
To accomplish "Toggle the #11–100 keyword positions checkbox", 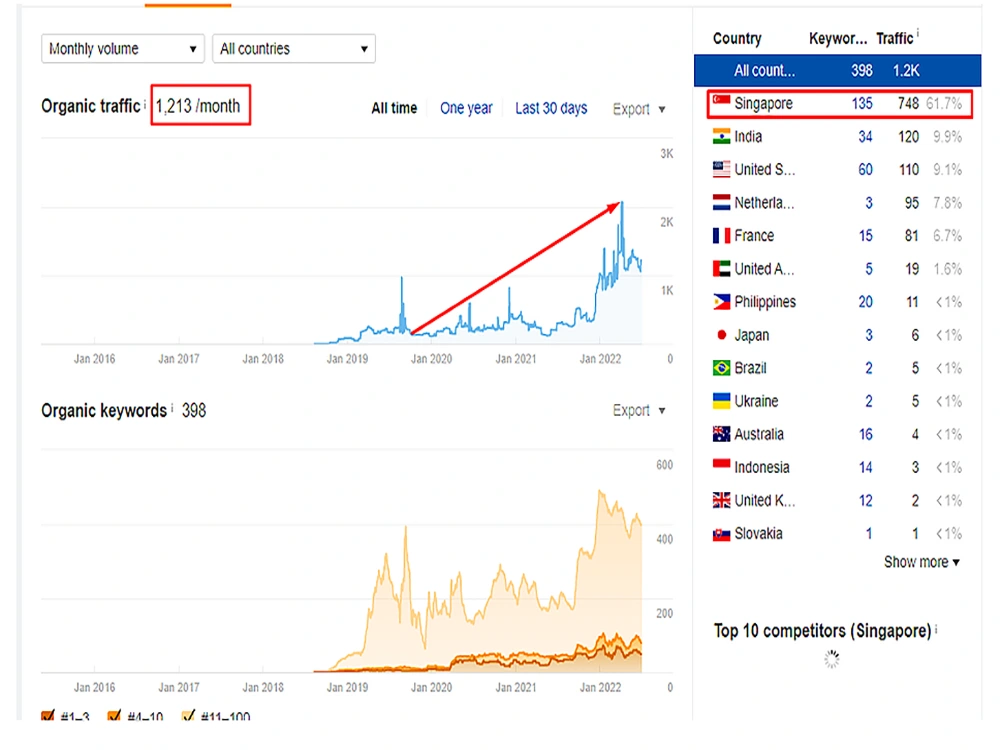I will (x=188, y=716).
